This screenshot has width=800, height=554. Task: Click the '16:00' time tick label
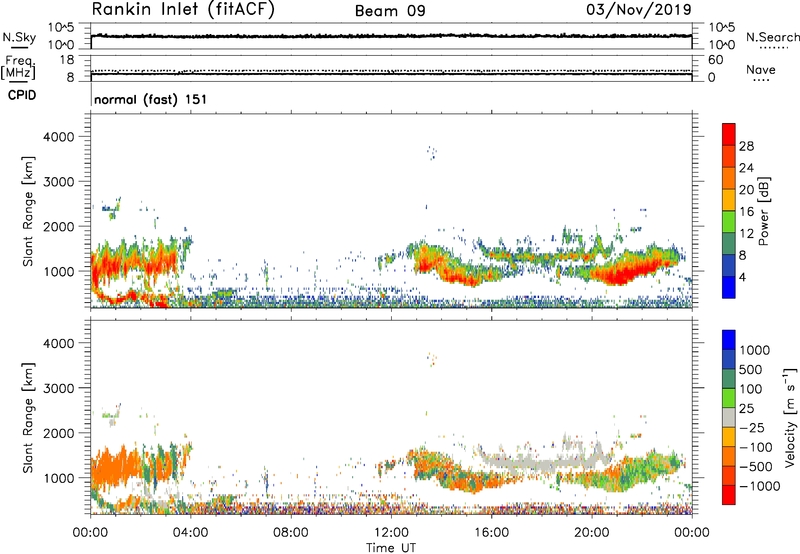pos(491,533)
